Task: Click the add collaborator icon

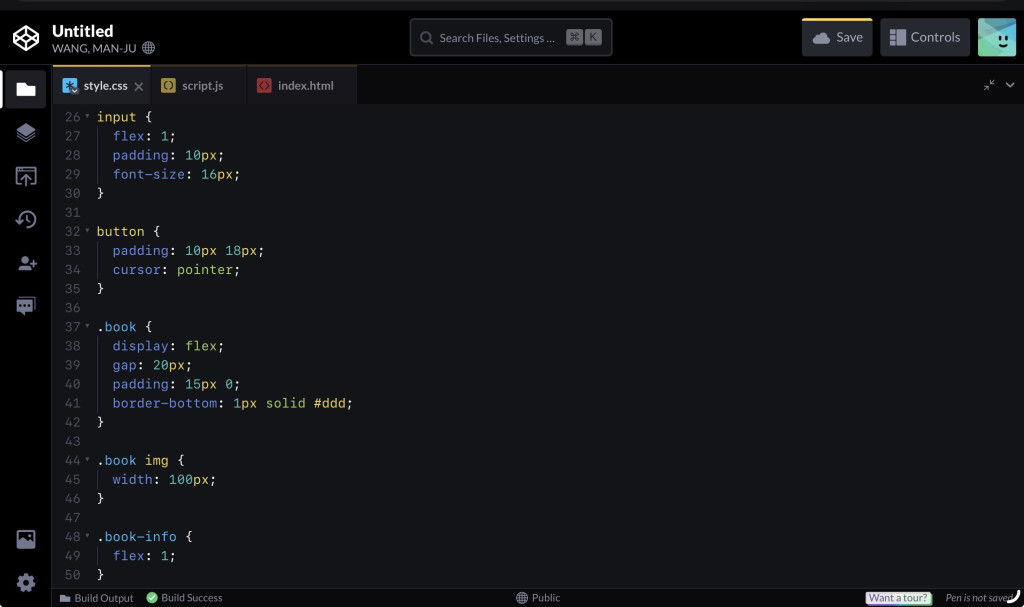Action: (27, 263)
